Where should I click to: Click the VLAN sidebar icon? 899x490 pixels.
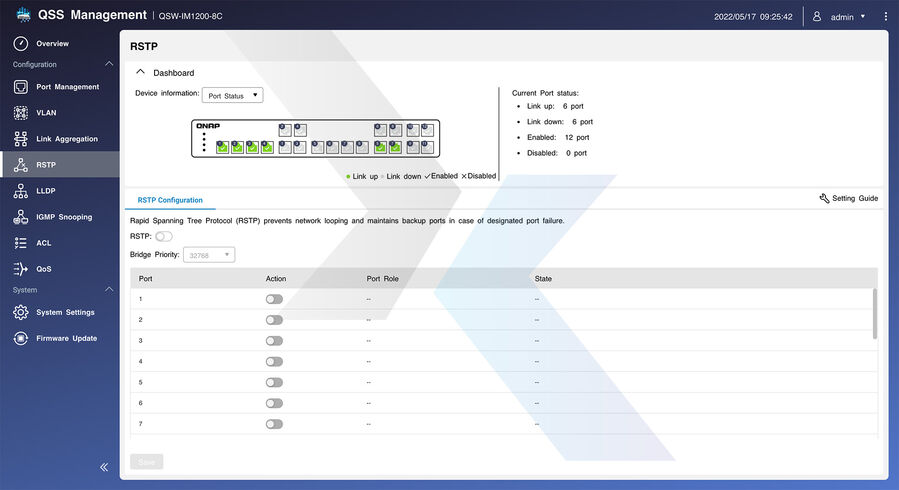tap(20, 113)
